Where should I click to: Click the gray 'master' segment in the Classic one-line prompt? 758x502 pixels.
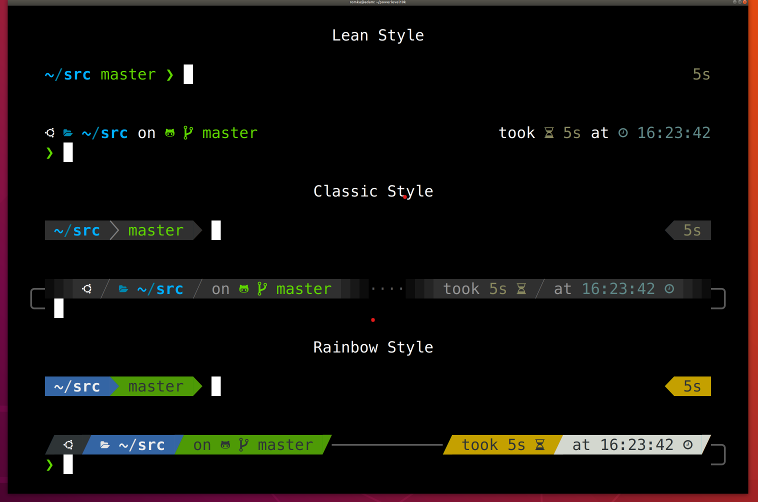(x=156, y=230)
